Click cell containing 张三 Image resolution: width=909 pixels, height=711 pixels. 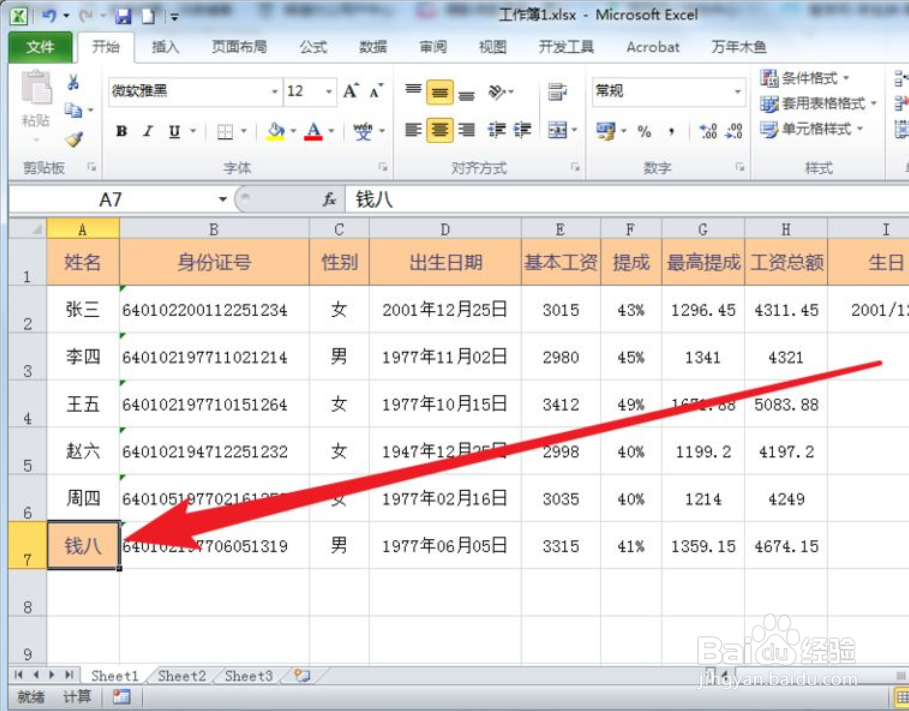point(83,309)
